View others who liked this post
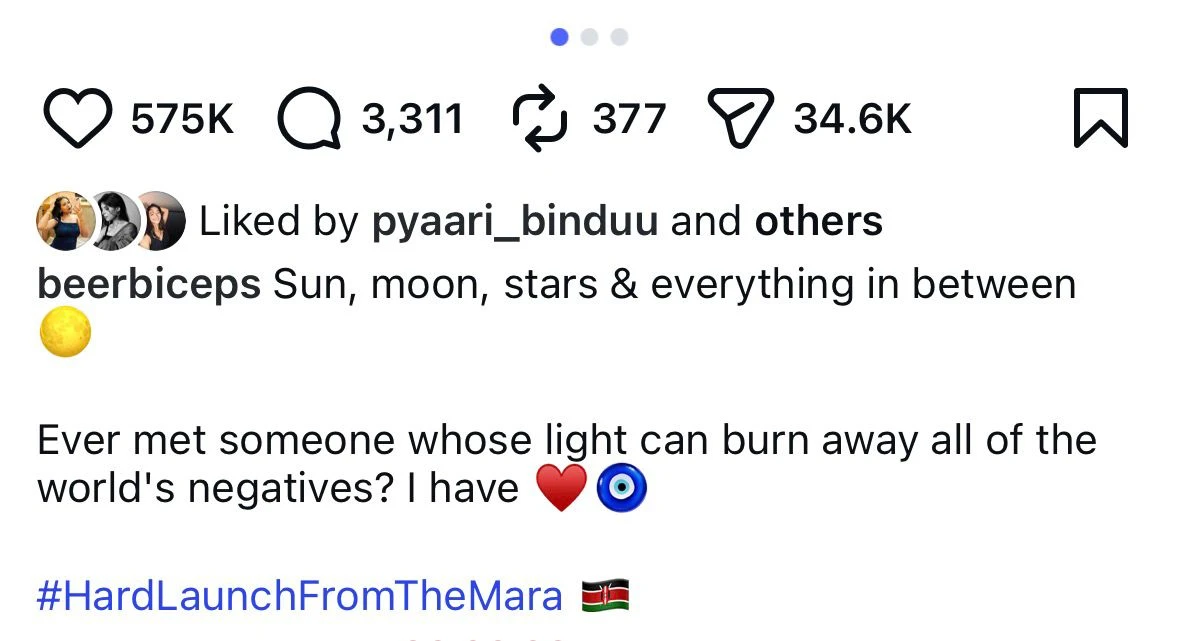Screen dimensions: 1179x641 (818, 221)
